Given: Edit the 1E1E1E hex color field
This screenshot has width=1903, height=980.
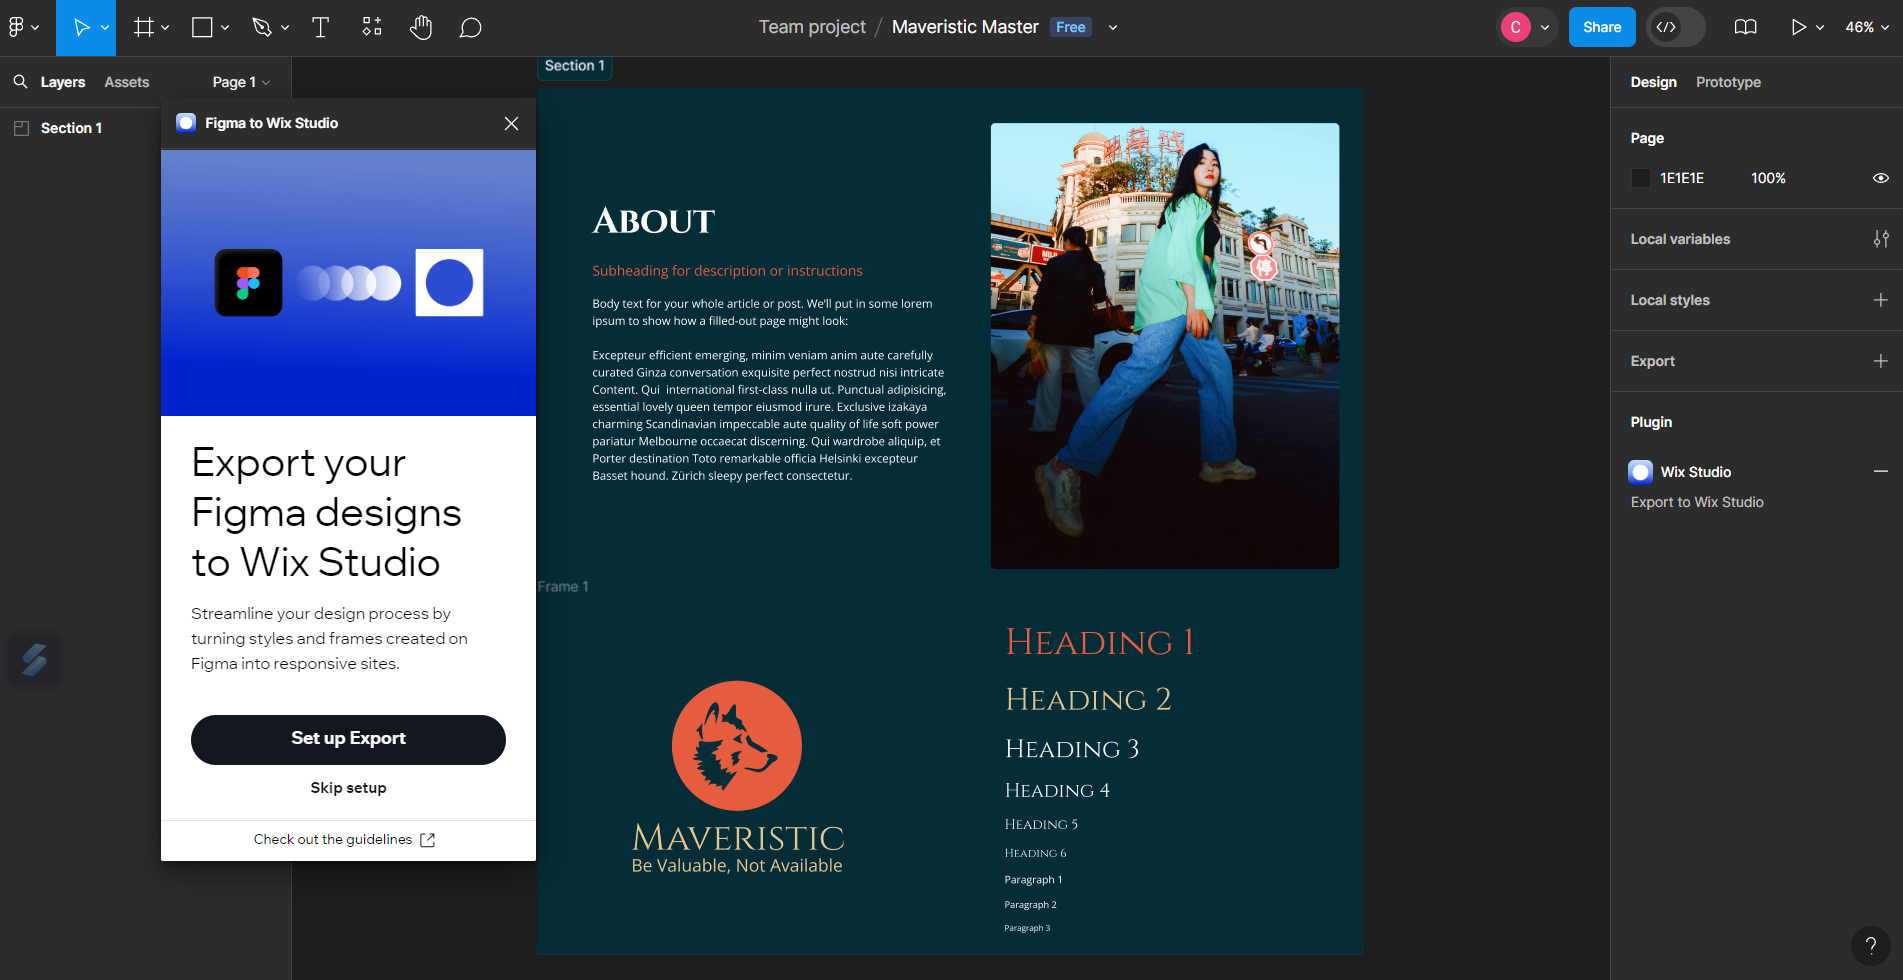Looking at the screenshot, I should 1682,178.
